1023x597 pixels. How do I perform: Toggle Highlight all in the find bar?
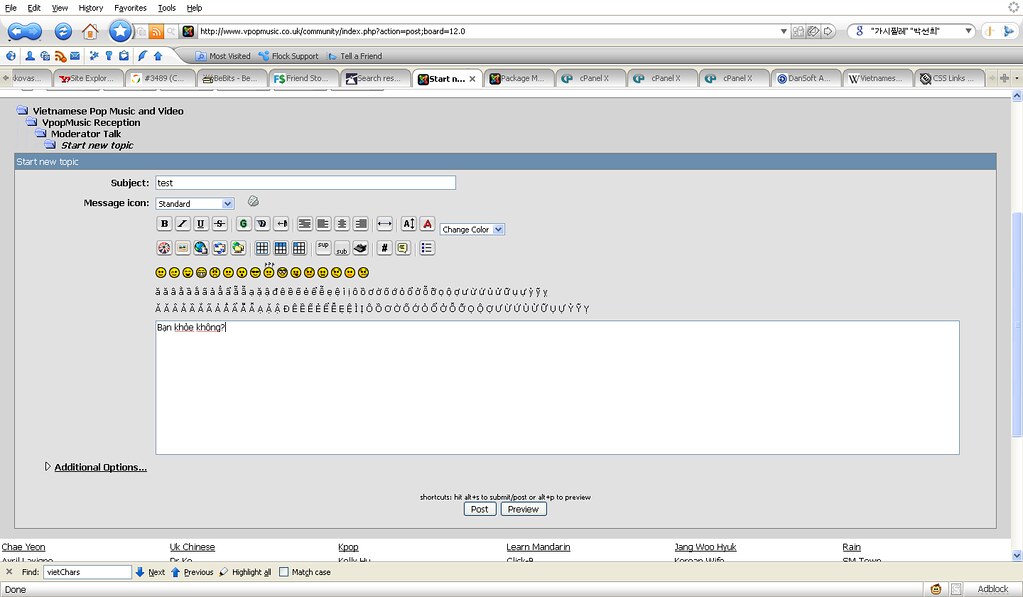[x=245, y=572]
